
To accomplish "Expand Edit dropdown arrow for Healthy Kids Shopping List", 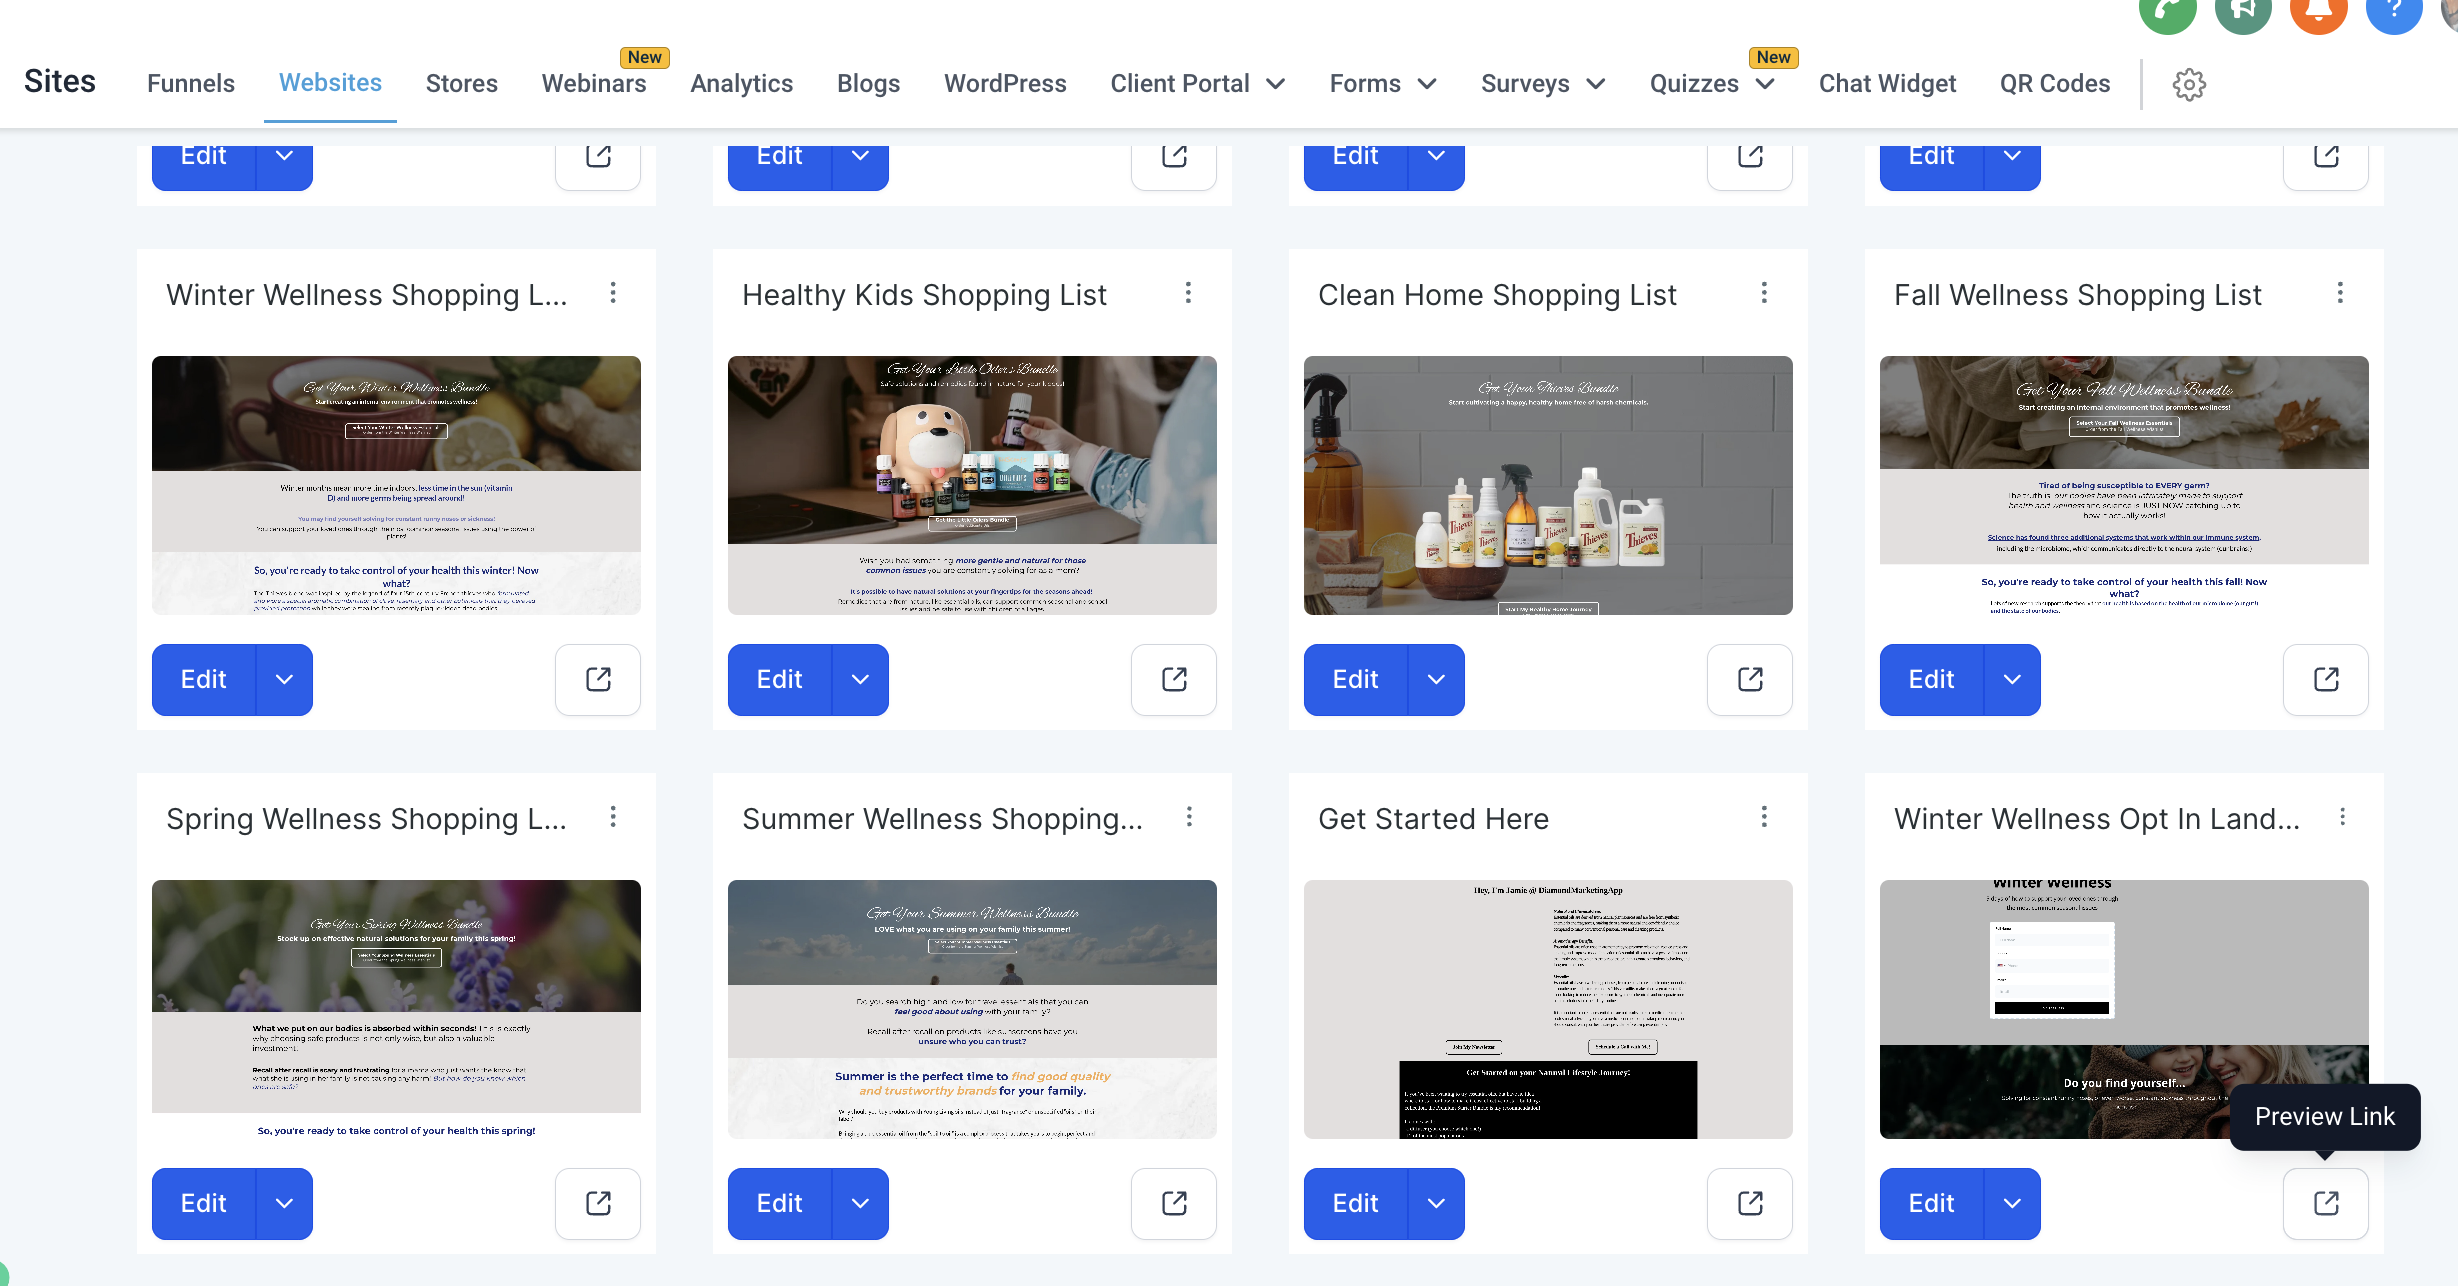I will 860,679.
